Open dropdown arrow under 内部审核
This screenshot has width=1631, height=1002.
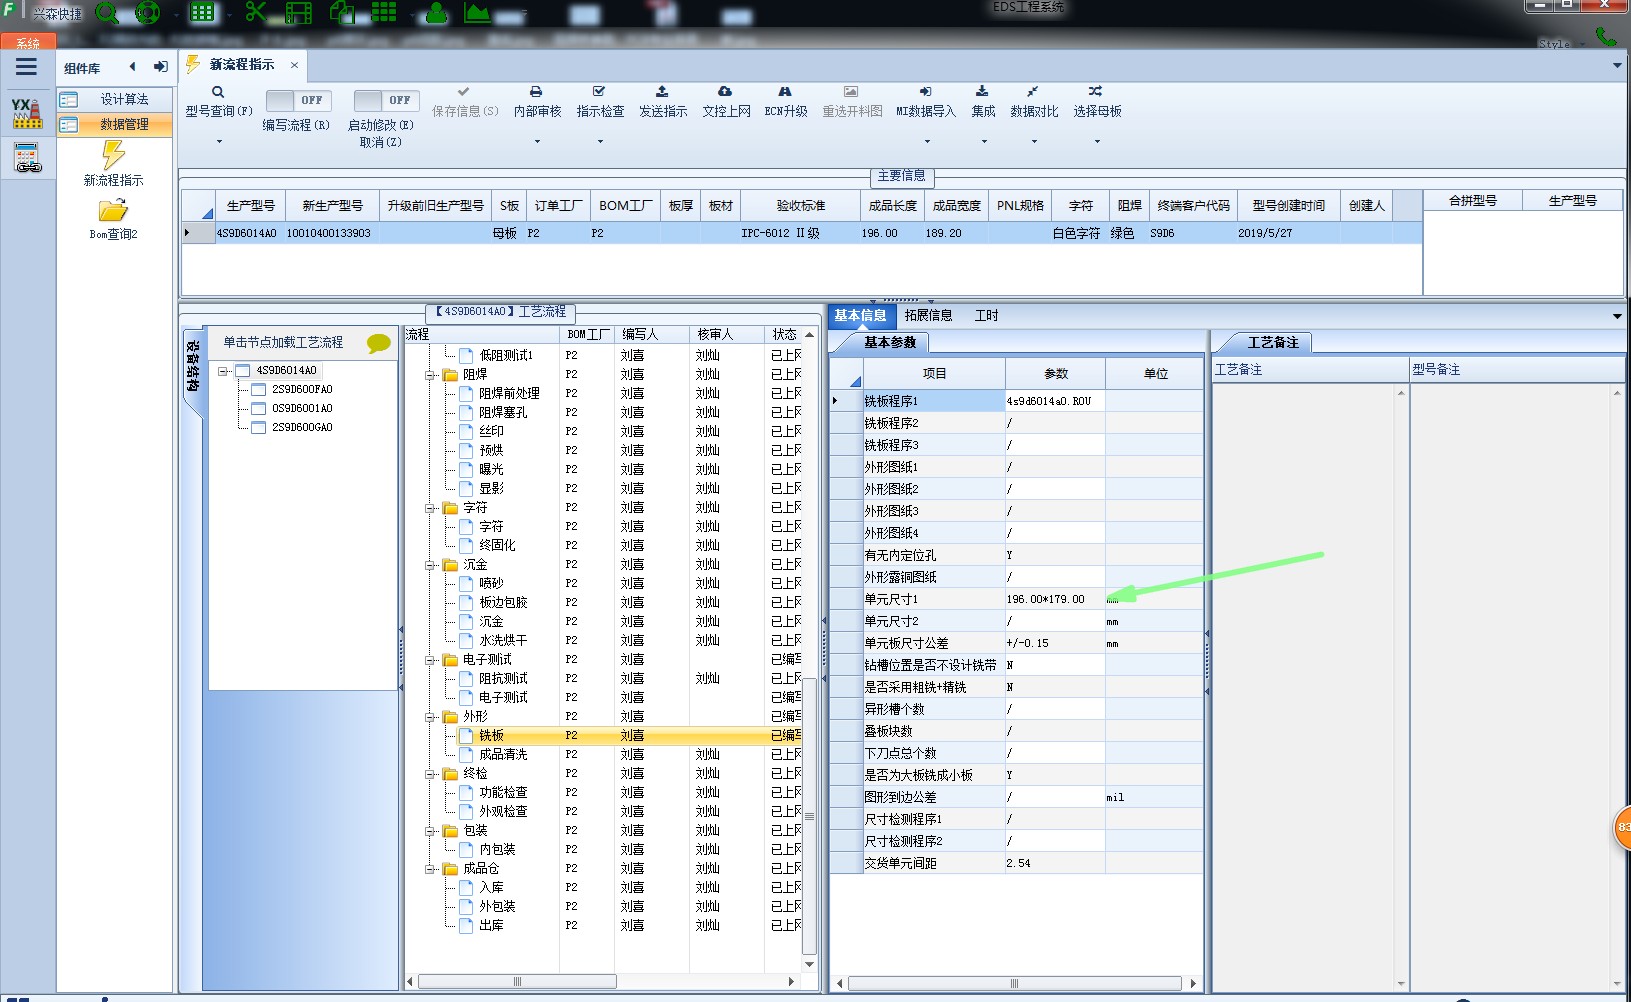point(537,141)
